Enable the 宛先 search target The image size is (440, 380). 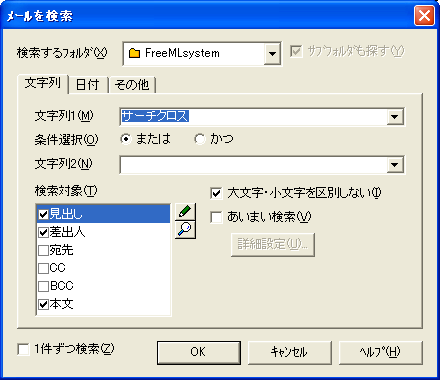(x=44, y=250)
